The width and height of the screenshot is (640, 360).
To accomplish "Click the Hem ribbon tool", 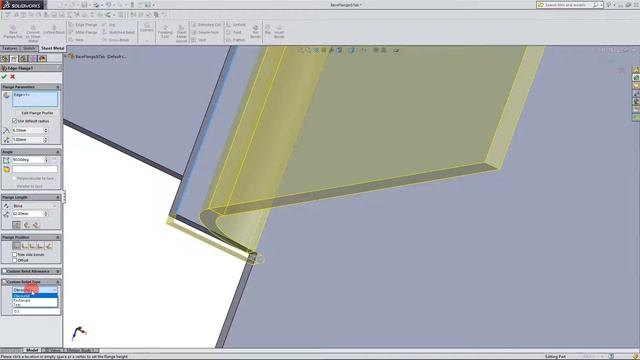I will [x=76, y=40].
